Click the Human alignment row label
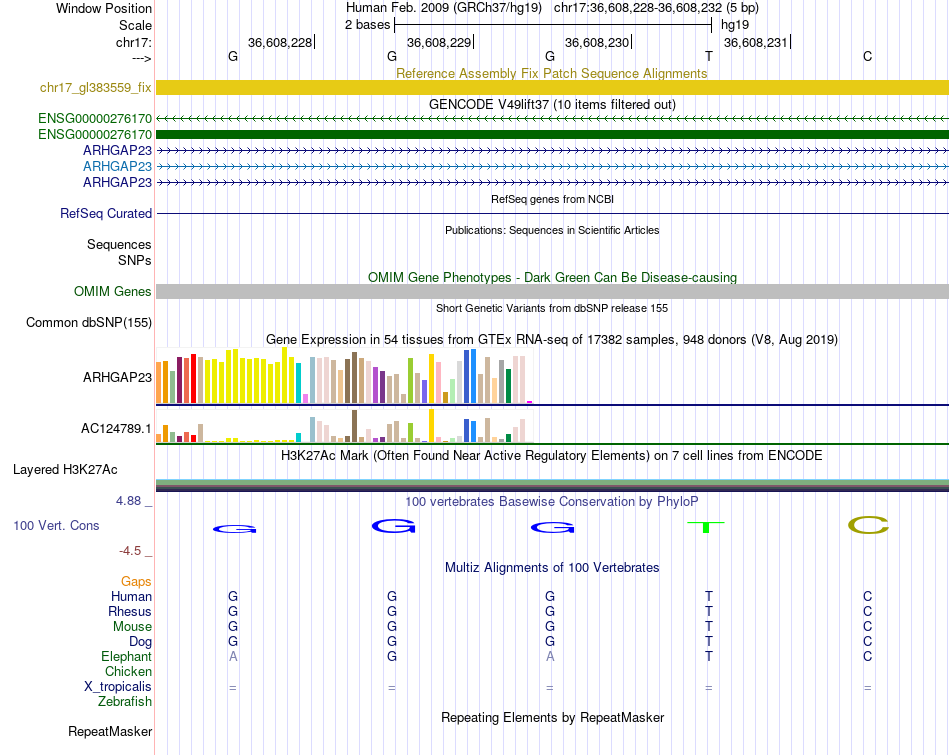The height and width of the screenshot is (755, 950). [131, 596]
